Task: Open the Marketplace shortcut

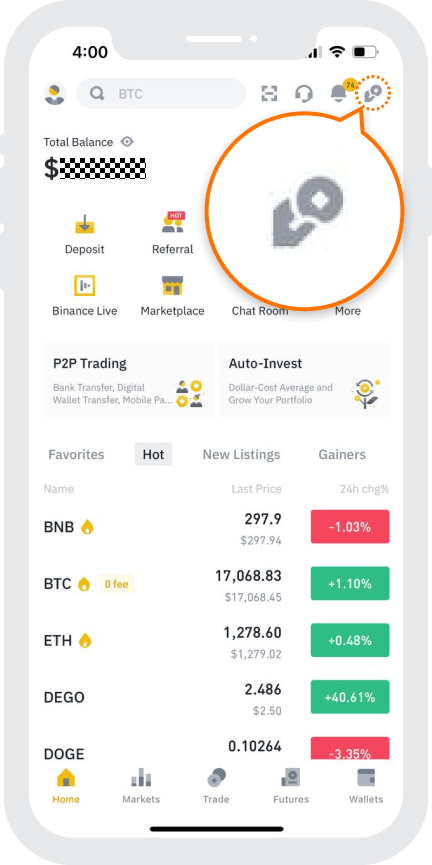Action: click(x=173, y=296)
